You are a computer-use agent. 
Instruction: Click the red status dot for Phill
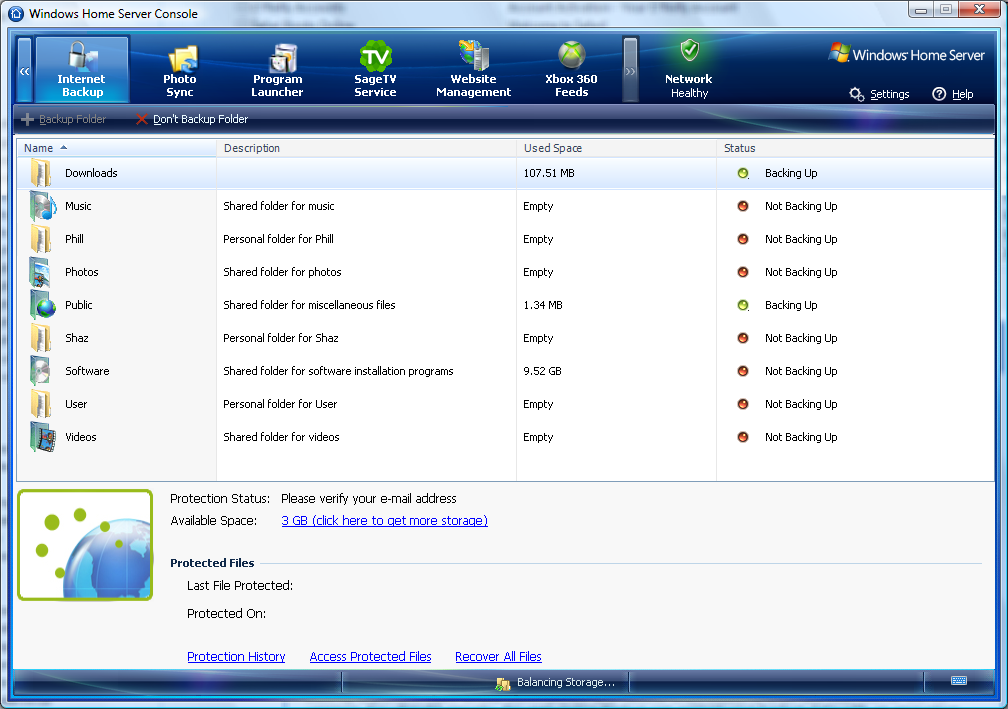(x=743, y=239)
